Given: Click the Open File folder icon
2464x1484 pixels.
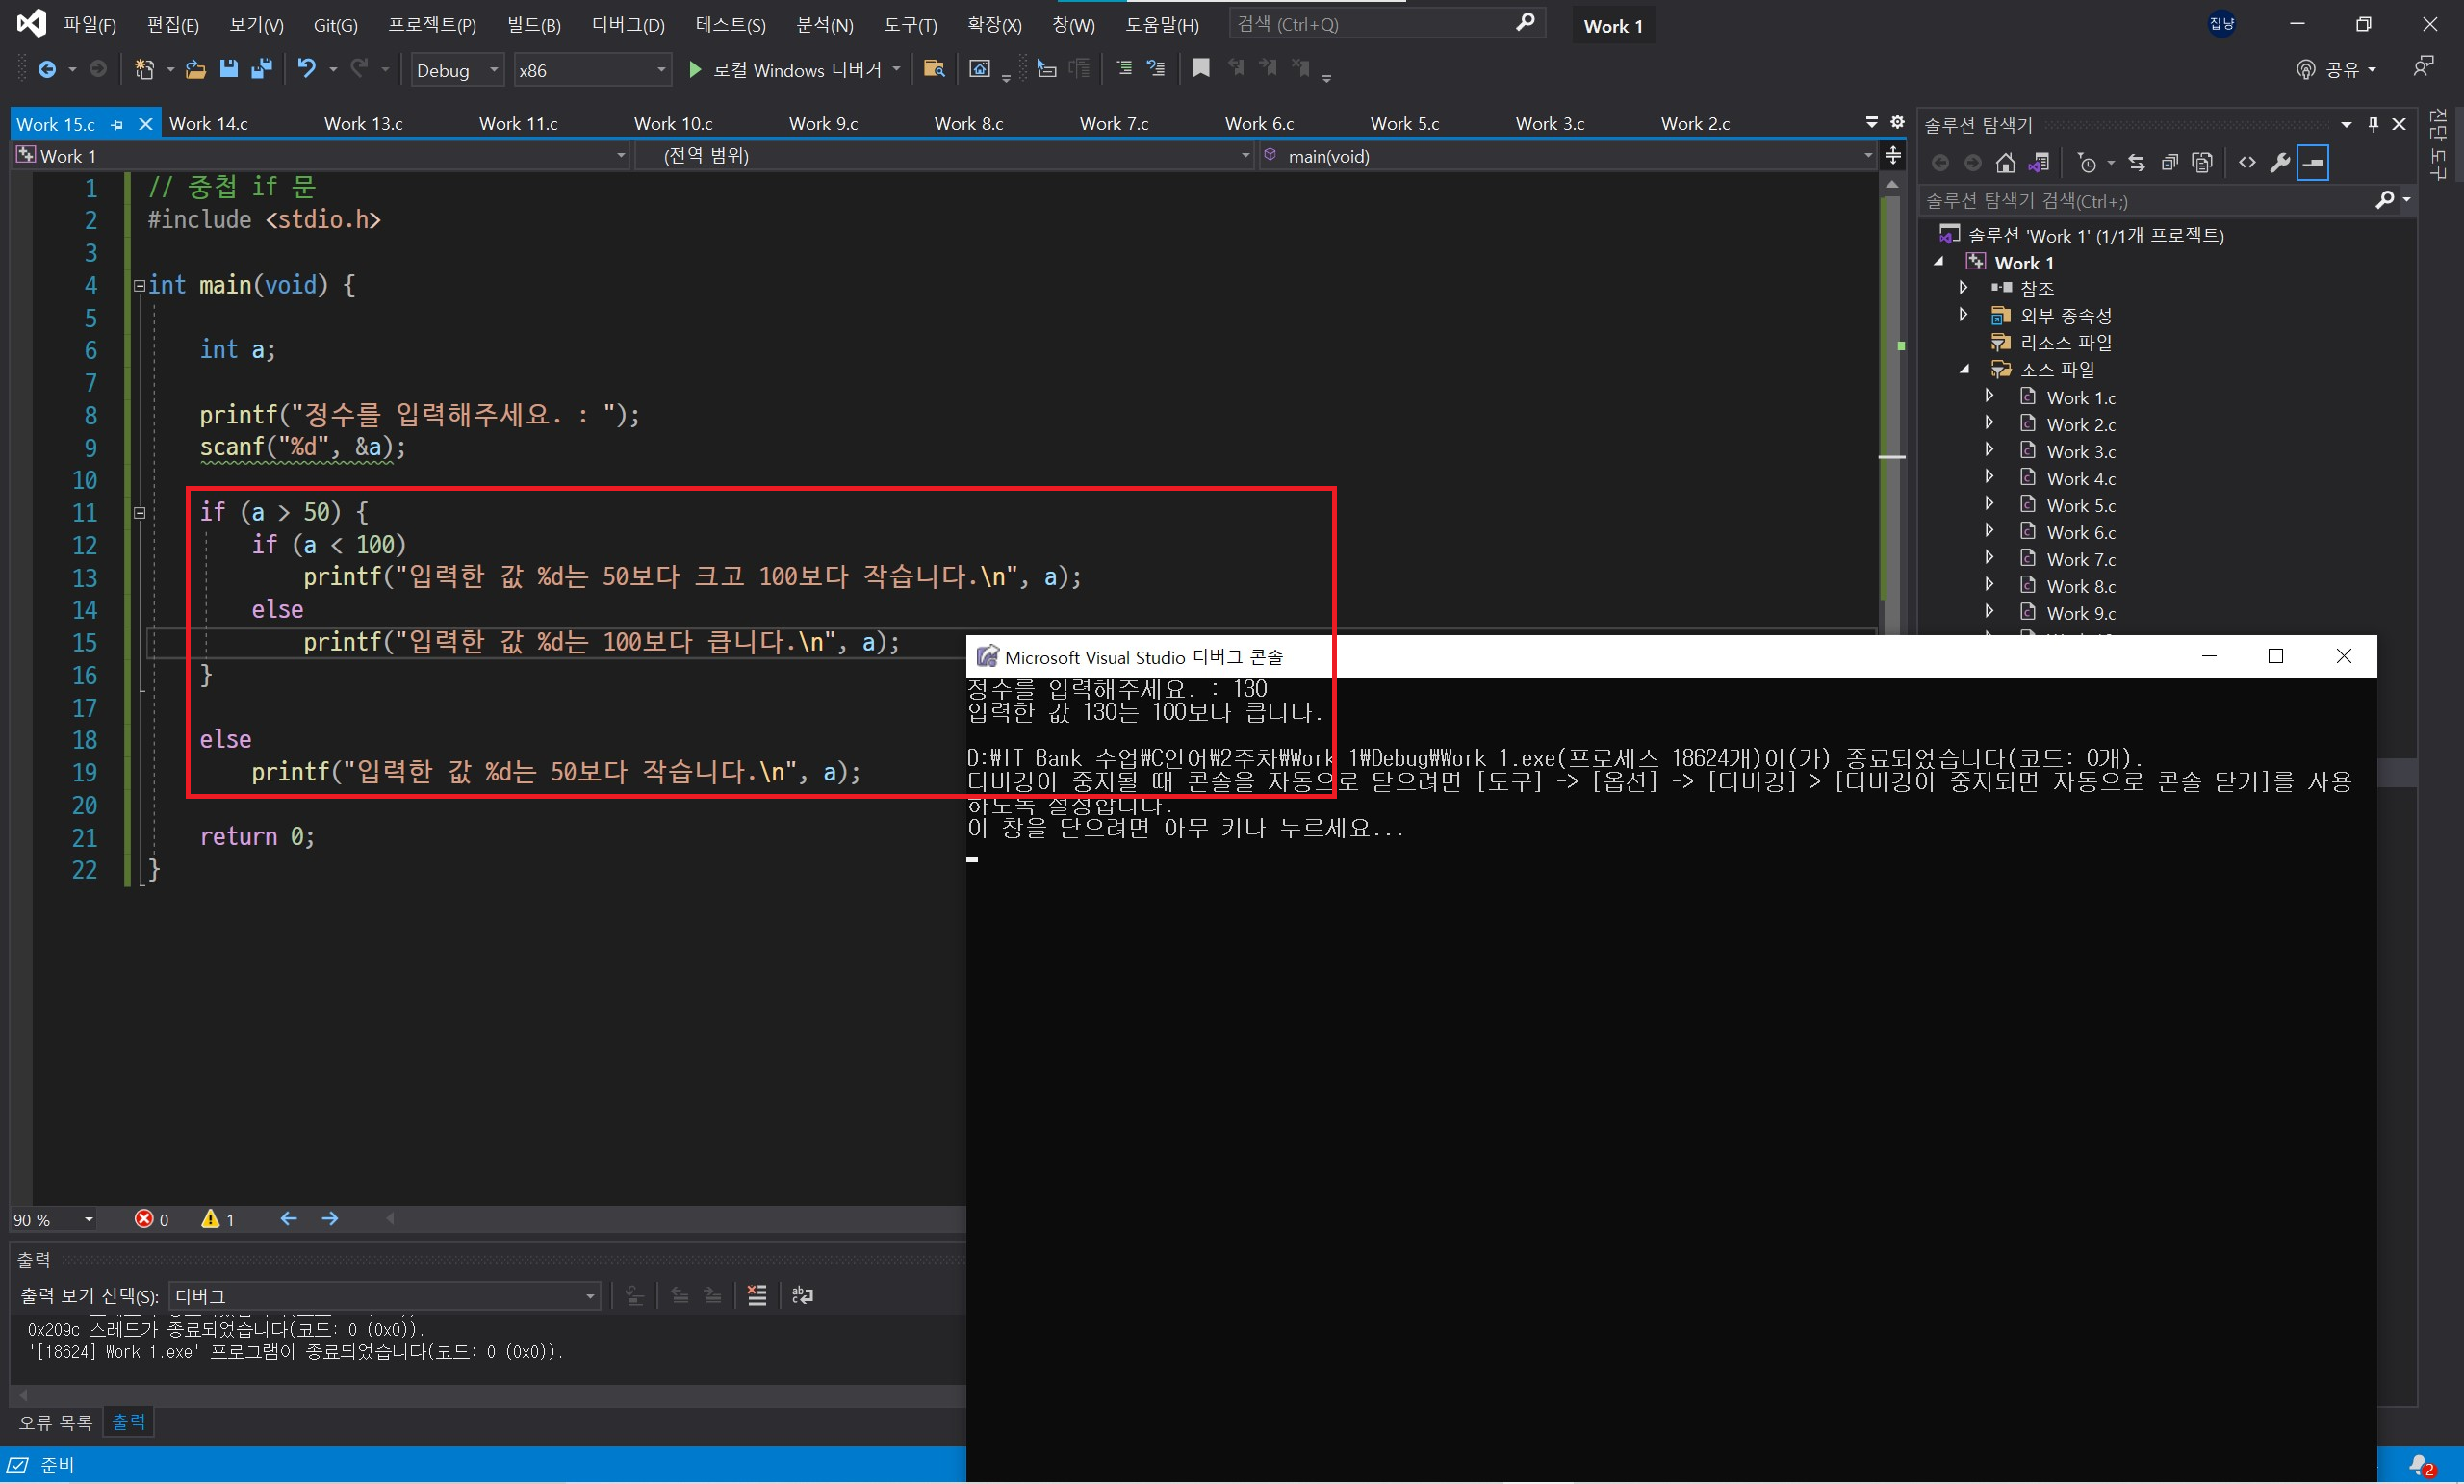Looking at the screenshot, I should coord(196,69).
